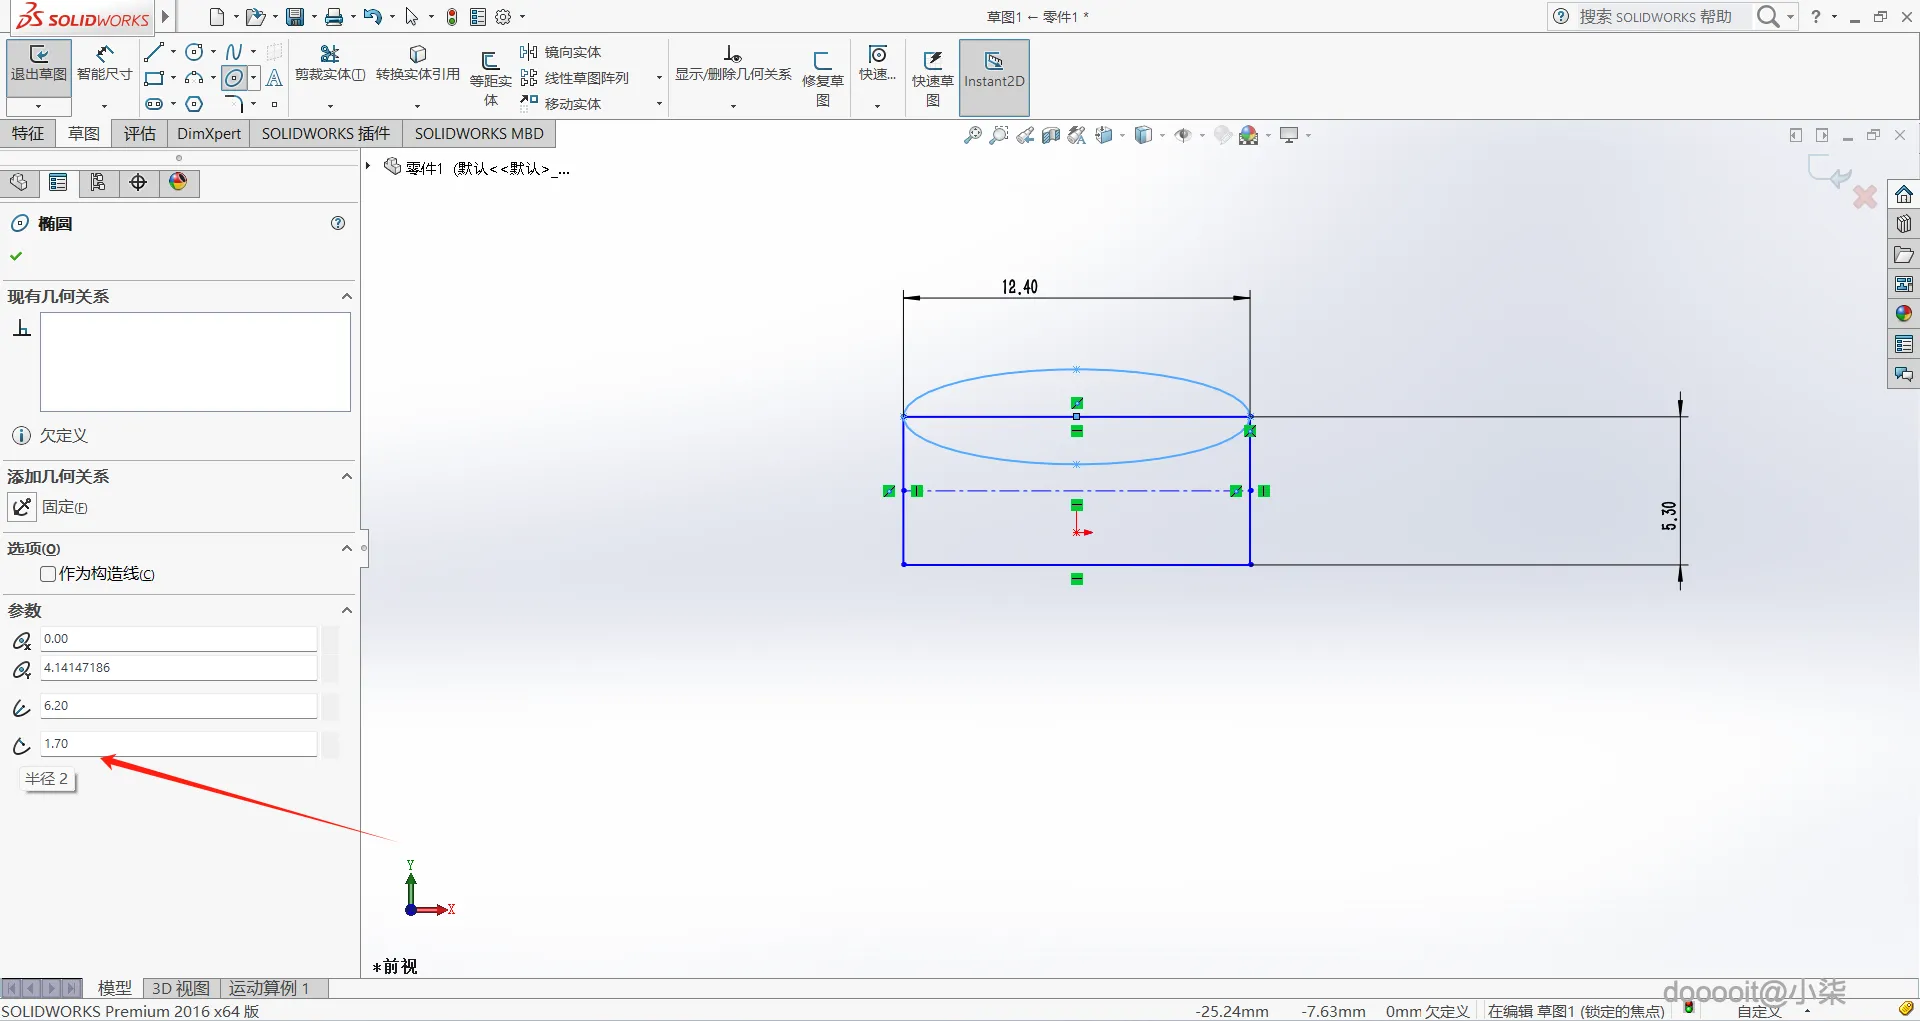This screenshot has width=1920, height=1021.
Task: Click the Zoom to Fit icon
Action: (972, 135)
